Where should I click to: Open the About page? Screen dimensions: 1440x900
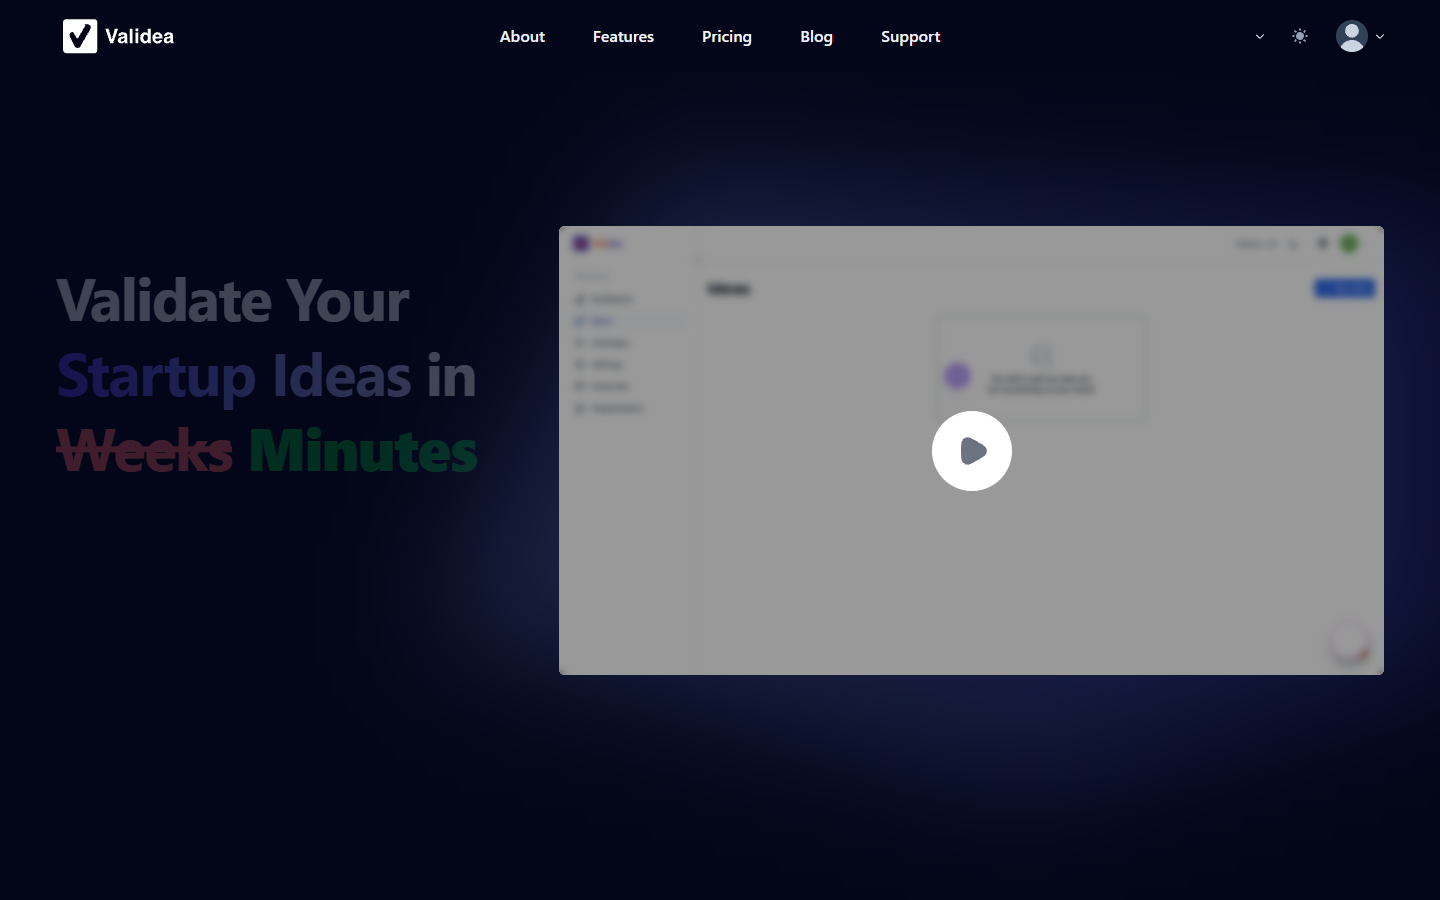(522, 36)
